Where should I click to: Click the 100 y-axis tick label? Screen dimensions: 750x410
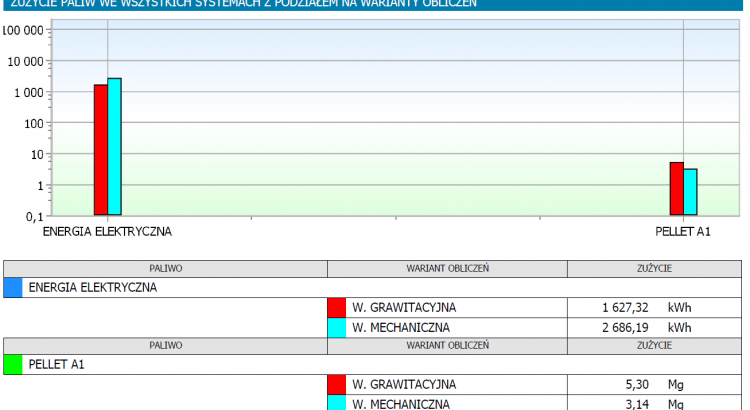(34, 124)
